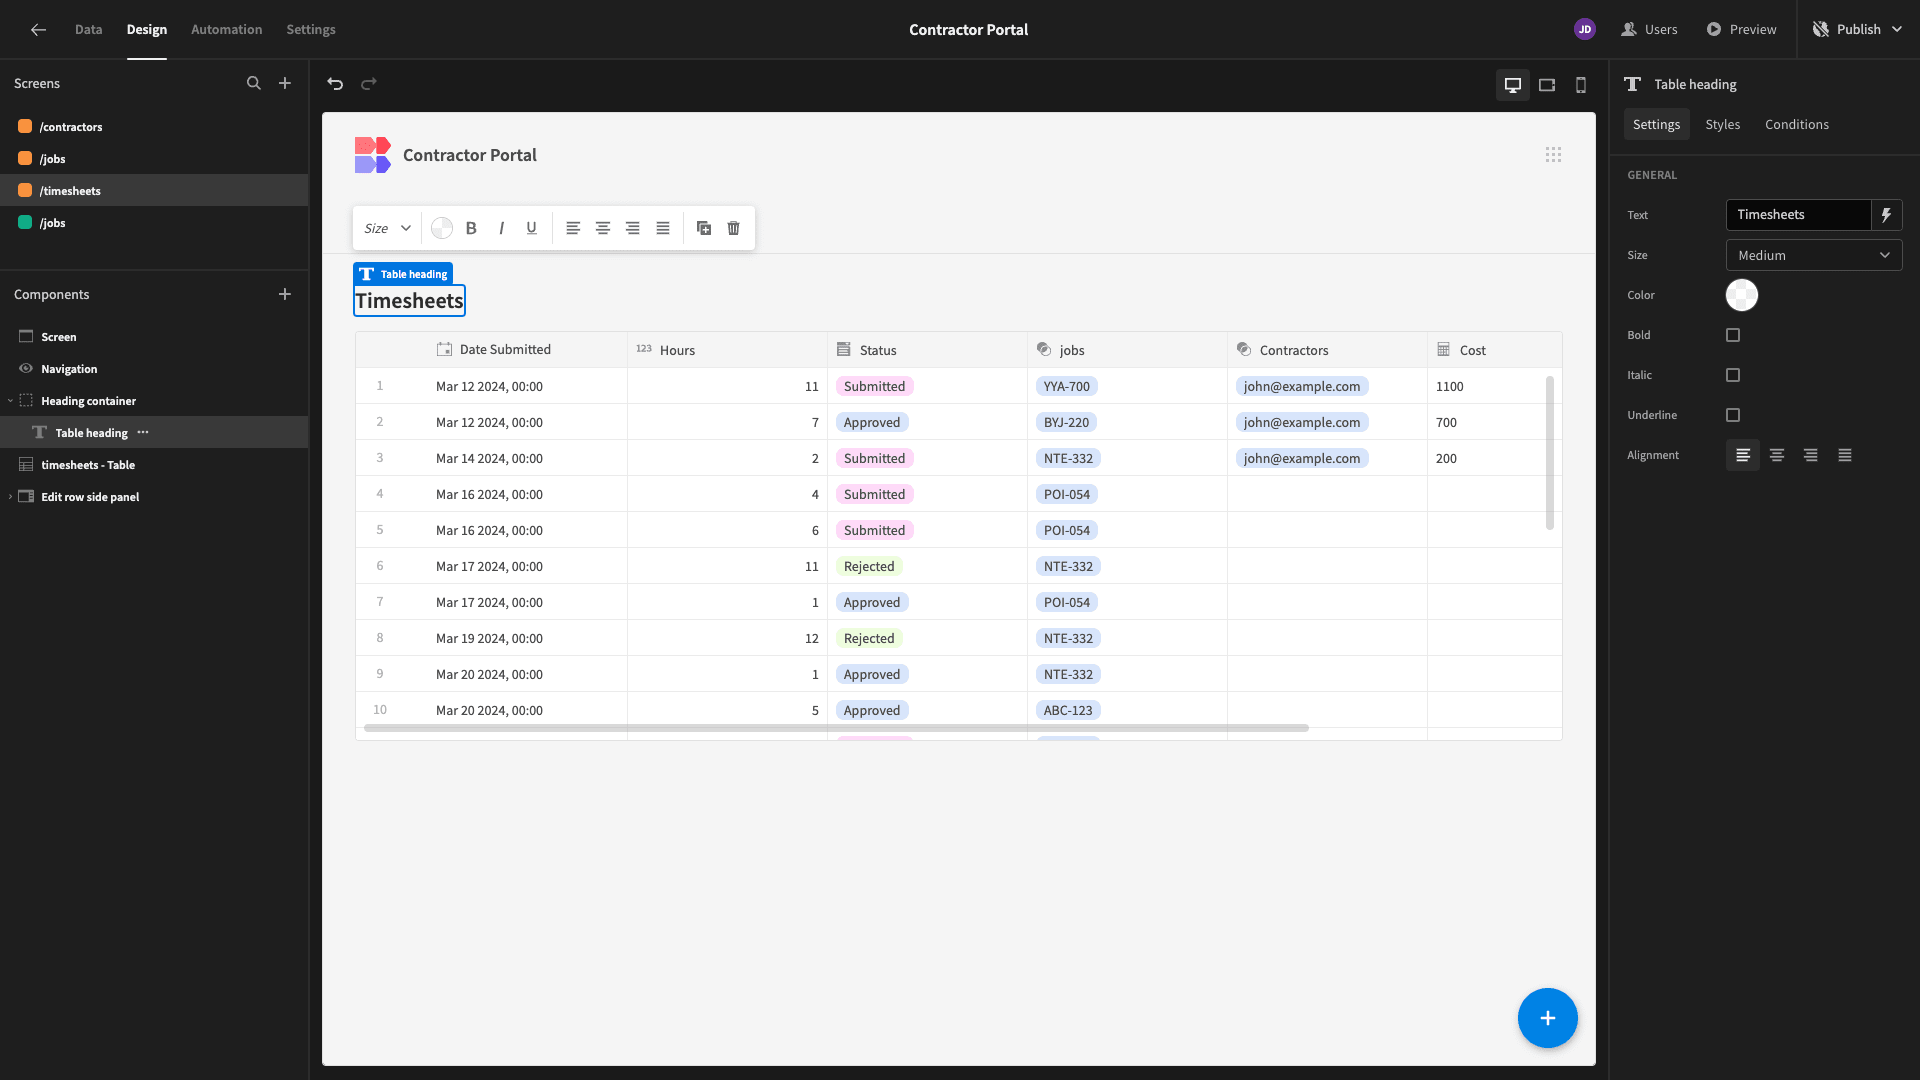This screenshot has width=1920, height=1080.
Task: Click the undo icon in toolbar
Action: [335, 84]
